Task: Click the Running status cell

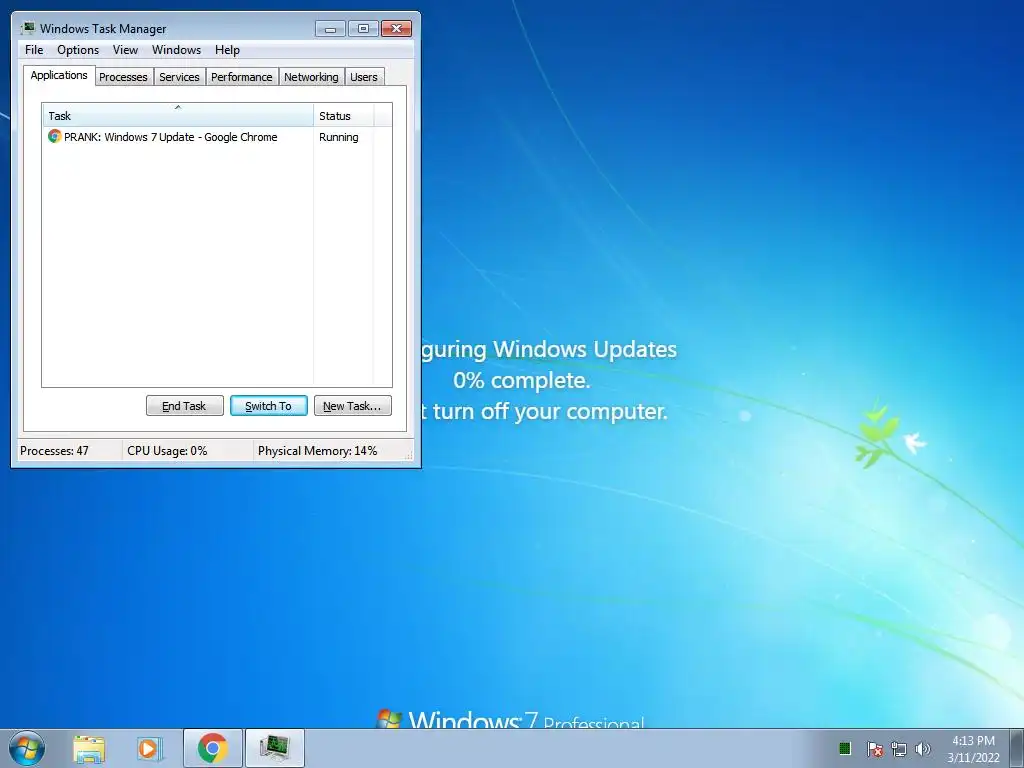Action: coord(338,137)
